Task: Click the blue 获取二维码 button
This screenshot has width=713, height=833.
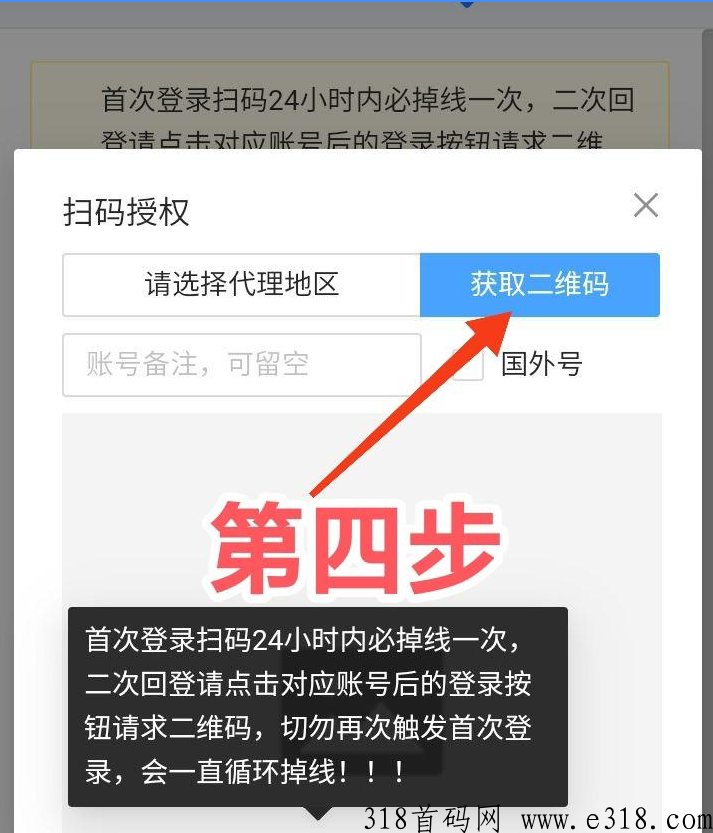Action: (540, 285)
